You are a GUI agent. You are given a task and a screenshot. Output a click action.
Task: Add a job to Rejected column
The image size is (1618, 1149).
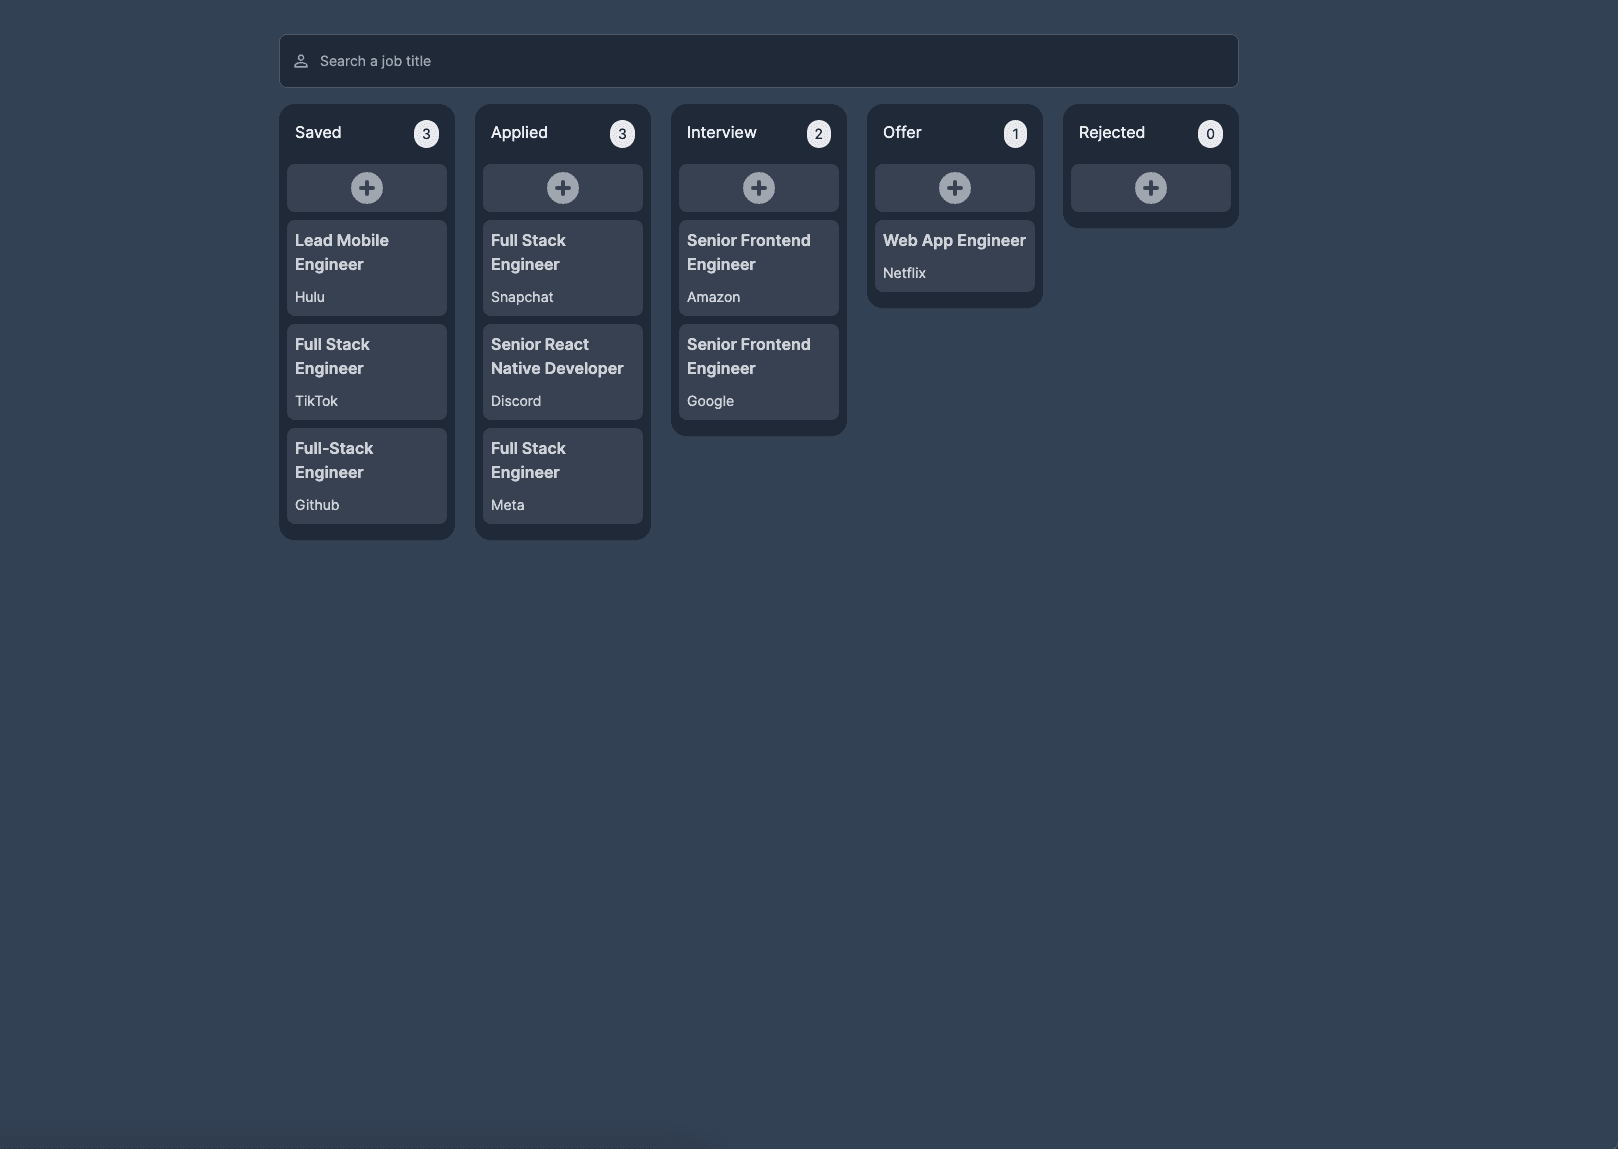pos(1151,188)
